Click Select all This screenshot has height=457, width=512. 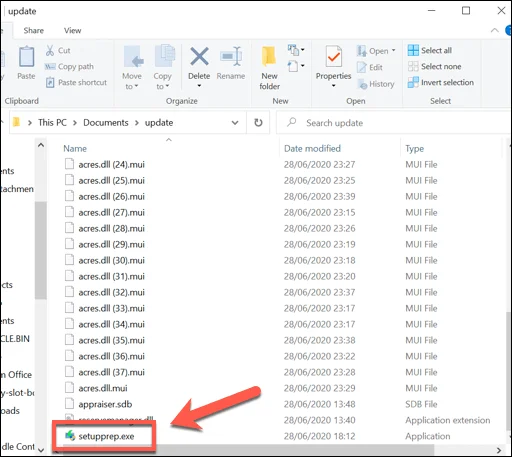click(x=430, y=50)
